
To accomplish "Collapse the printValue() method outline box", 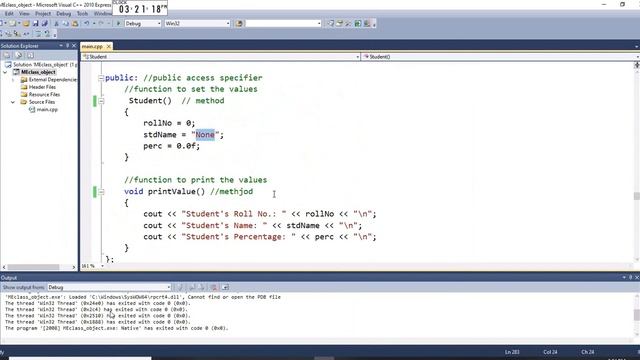I will click(x=101, y=191).
